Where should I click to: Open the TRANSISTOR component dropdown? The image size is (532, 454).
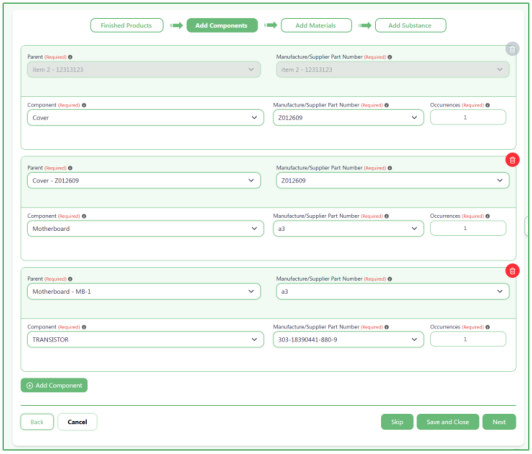tap(145, 340)
